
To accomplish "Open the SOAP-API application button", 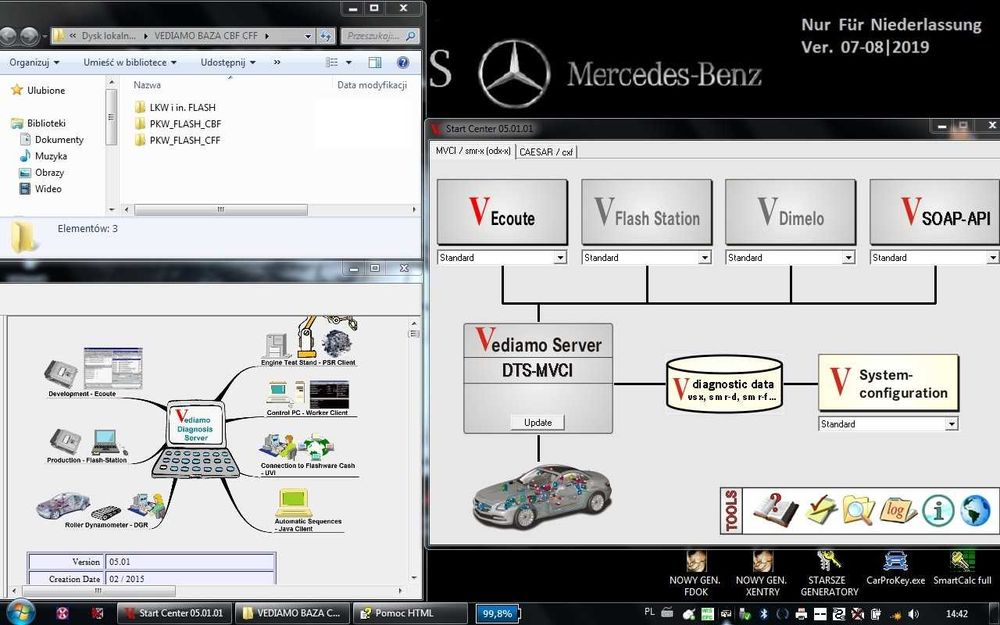I will tap(934, 212).
